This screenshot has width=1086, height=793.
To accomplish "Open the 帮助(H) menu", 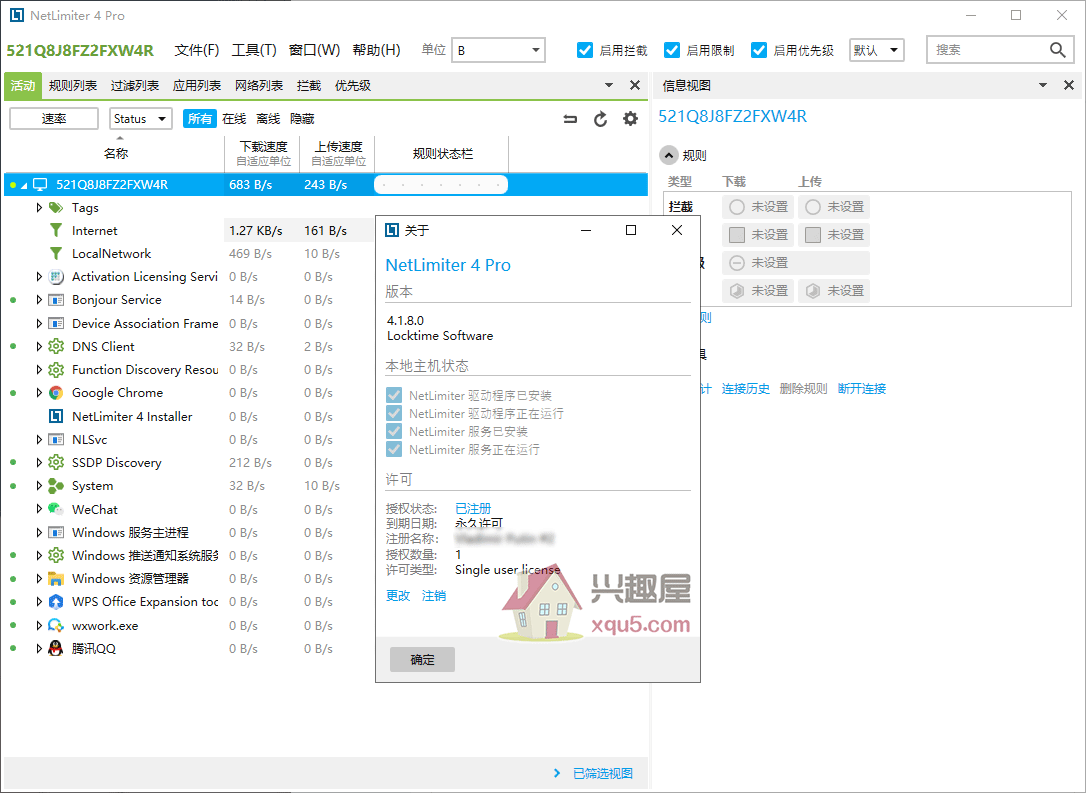I will tap(376, 50).
